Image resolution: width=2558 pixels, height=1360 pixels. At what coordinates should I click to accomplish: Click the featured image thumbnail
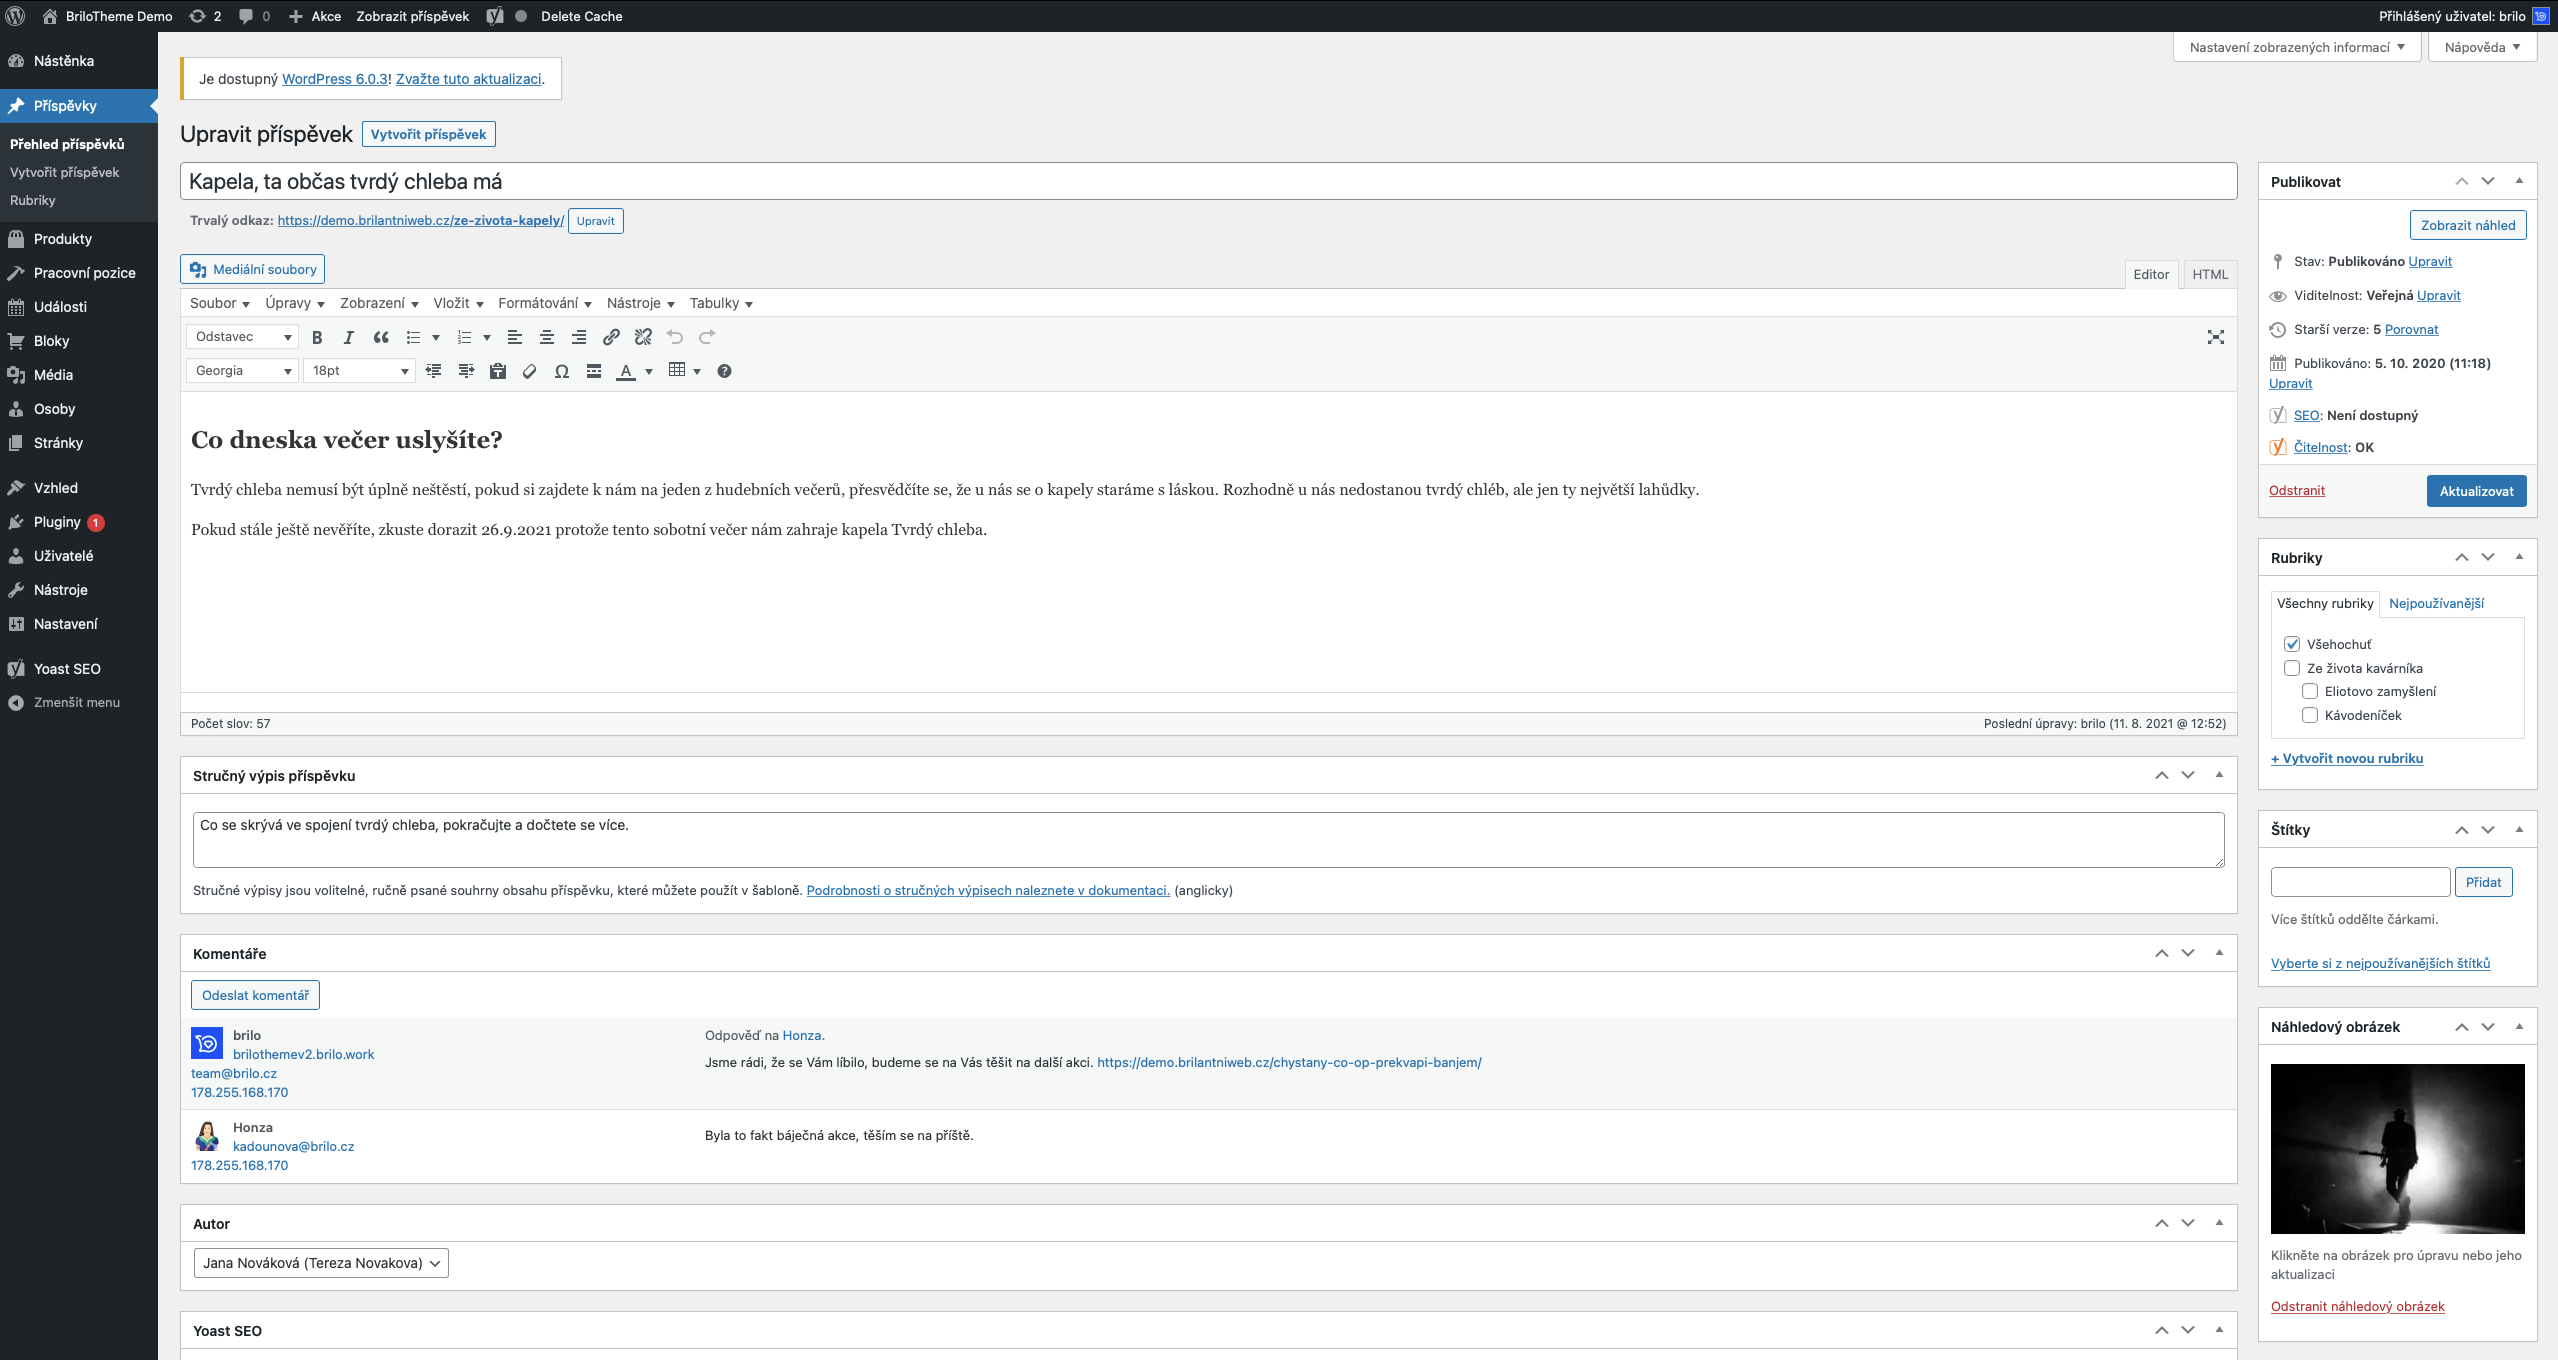point(2397,1148)
